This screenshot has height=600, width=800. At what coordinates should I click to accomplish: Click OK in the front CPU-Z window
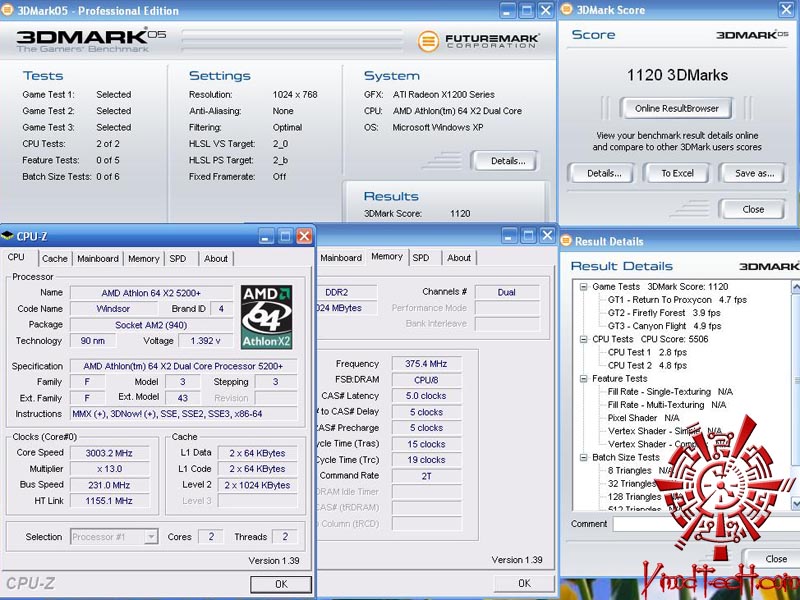tap(281, 584)
